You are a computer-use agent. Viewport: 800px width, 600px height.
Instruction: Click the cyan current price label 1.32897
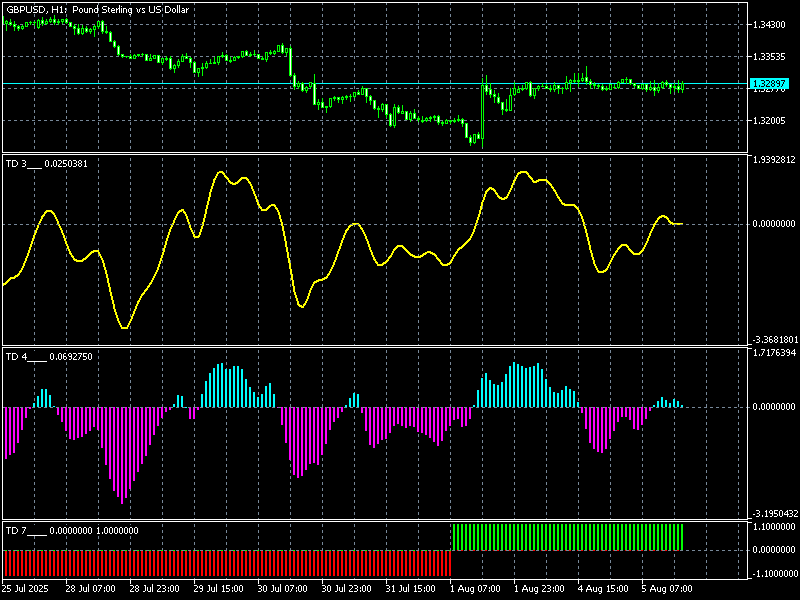(x=770, y=84)
